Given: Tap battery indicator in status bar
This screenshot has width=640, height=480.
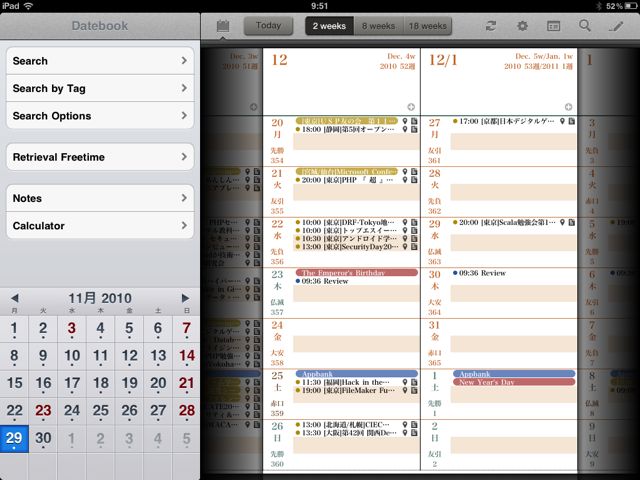Looking at the screenshot, I should click(x=633, y=6).
